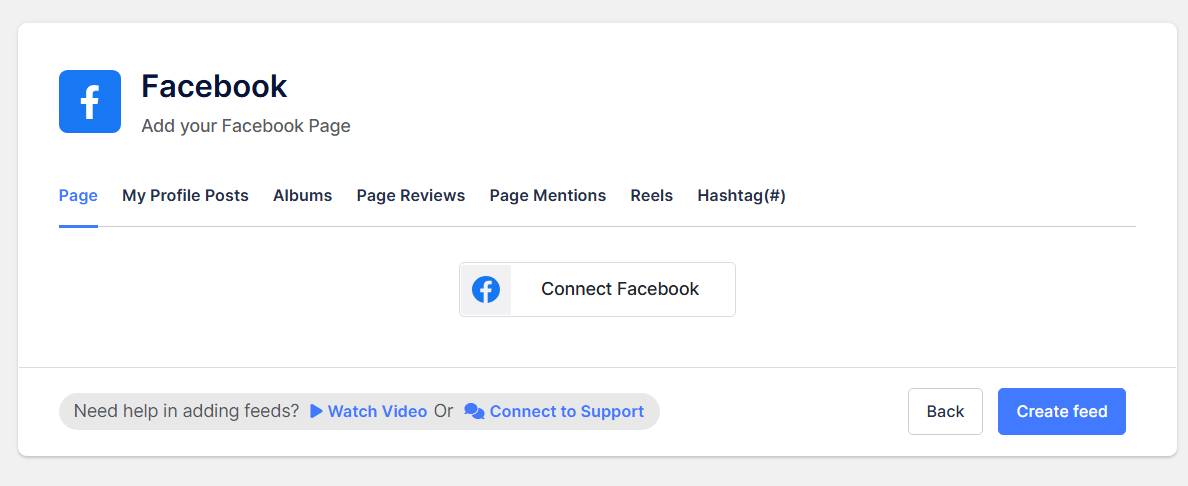
Task: Open the Albums tab
Action: click(302, 196)
